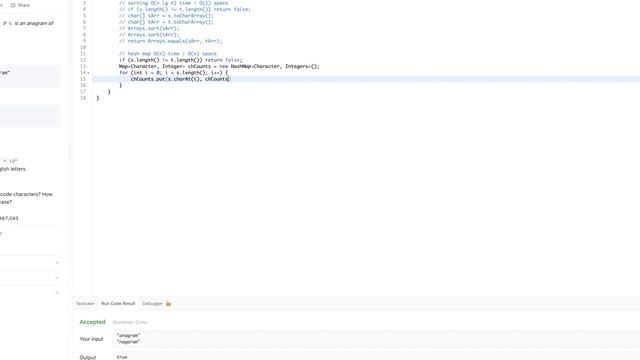
Task: Click the for (int i = 0 loop line
Action: click(x=173, y=73)
